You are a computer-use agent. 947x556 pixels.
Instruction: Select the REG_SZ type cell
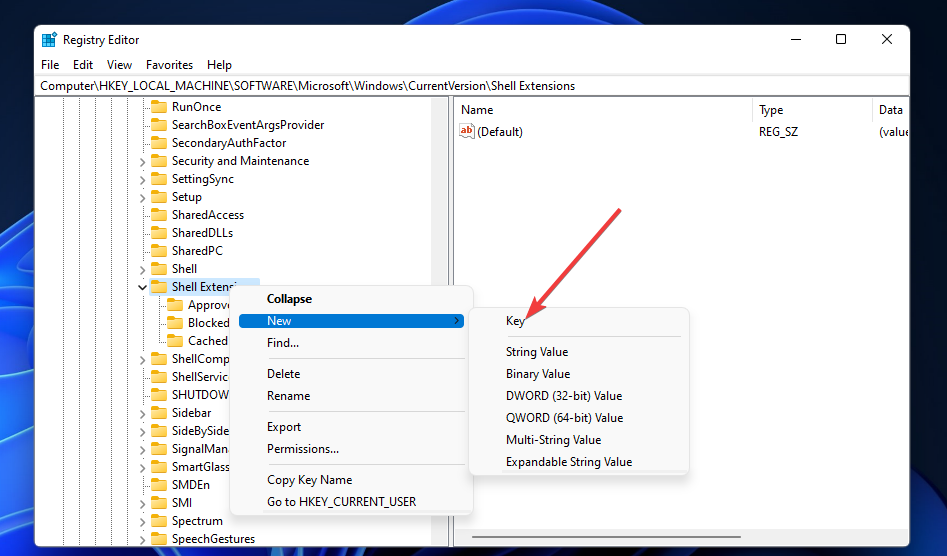(778, 132)
